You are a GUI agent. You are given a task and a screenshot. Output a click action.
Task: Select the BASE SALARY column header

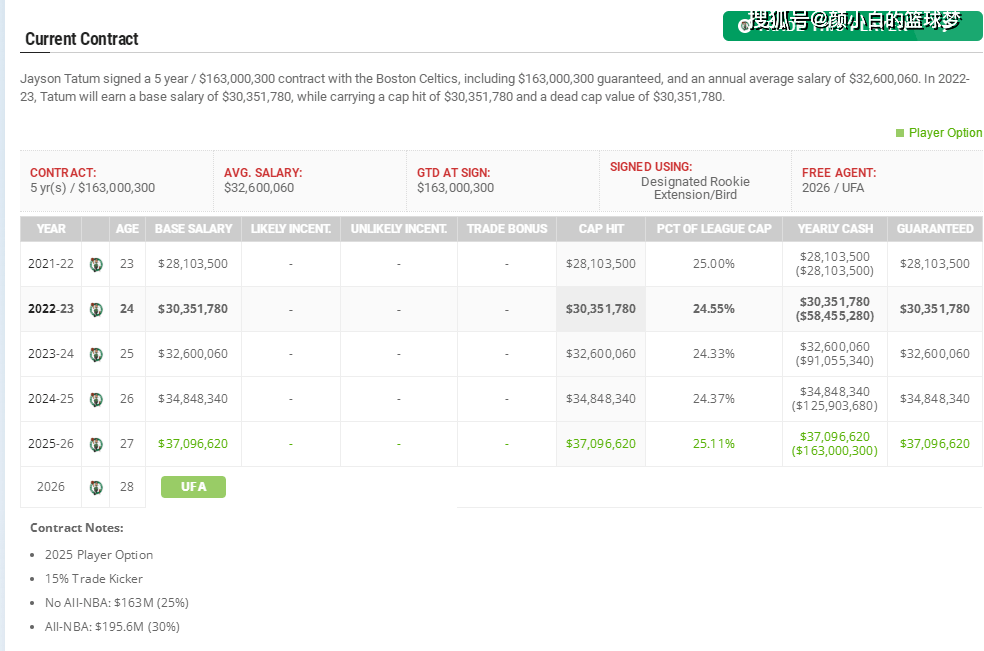pyautogui.click(x=193, y=229)
